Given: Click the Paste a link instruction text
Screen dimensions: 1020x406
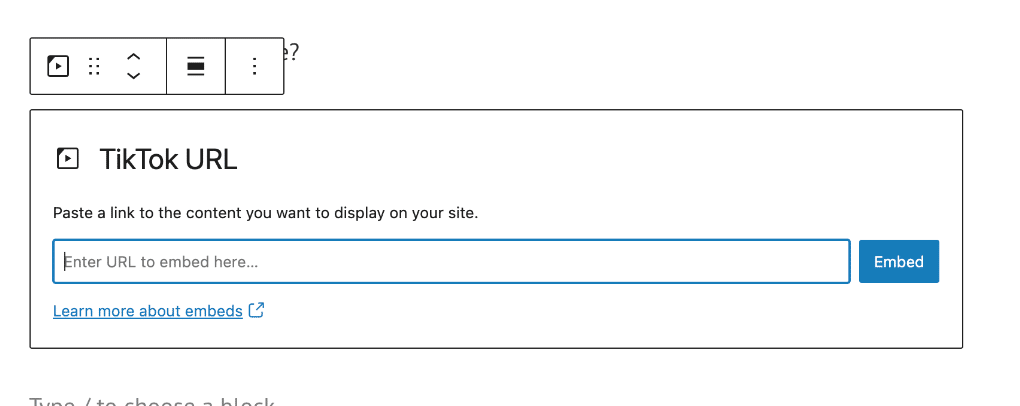Looking at the screenshot, I should (x=265, y=213).
